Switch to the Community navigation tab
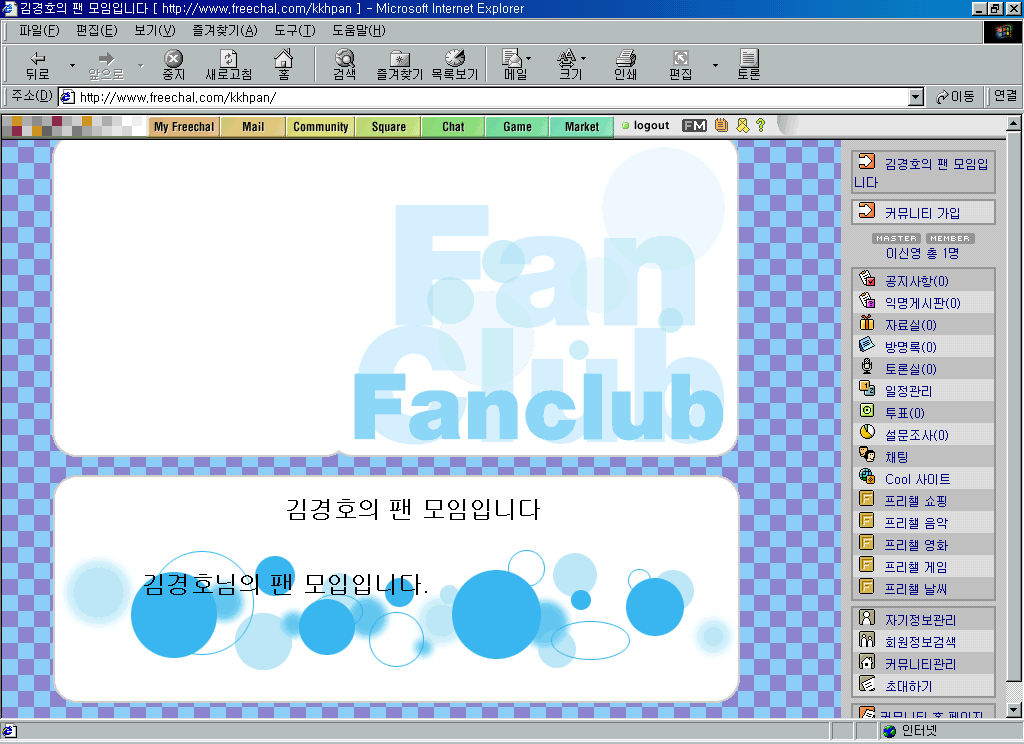The width and height of the screenshot is (1024, 744). tap(321, 127)
